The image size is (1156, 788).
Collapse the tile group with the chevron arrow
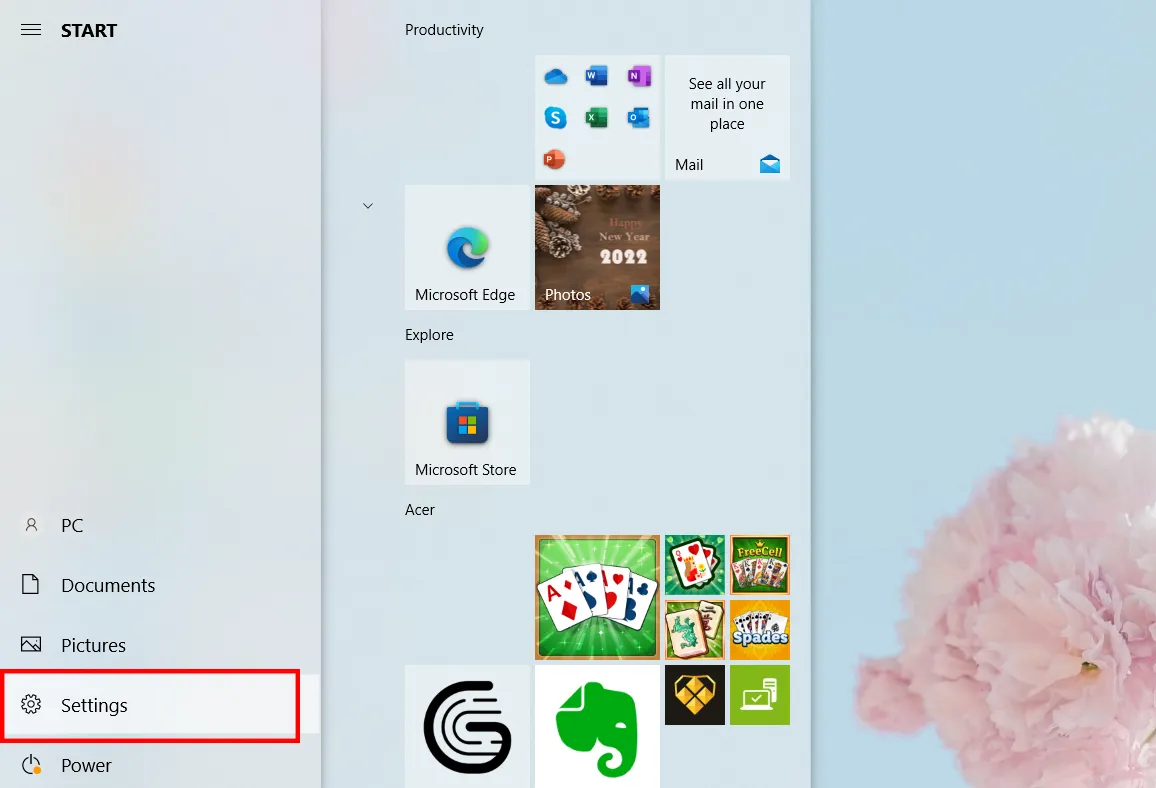[367, 205]
